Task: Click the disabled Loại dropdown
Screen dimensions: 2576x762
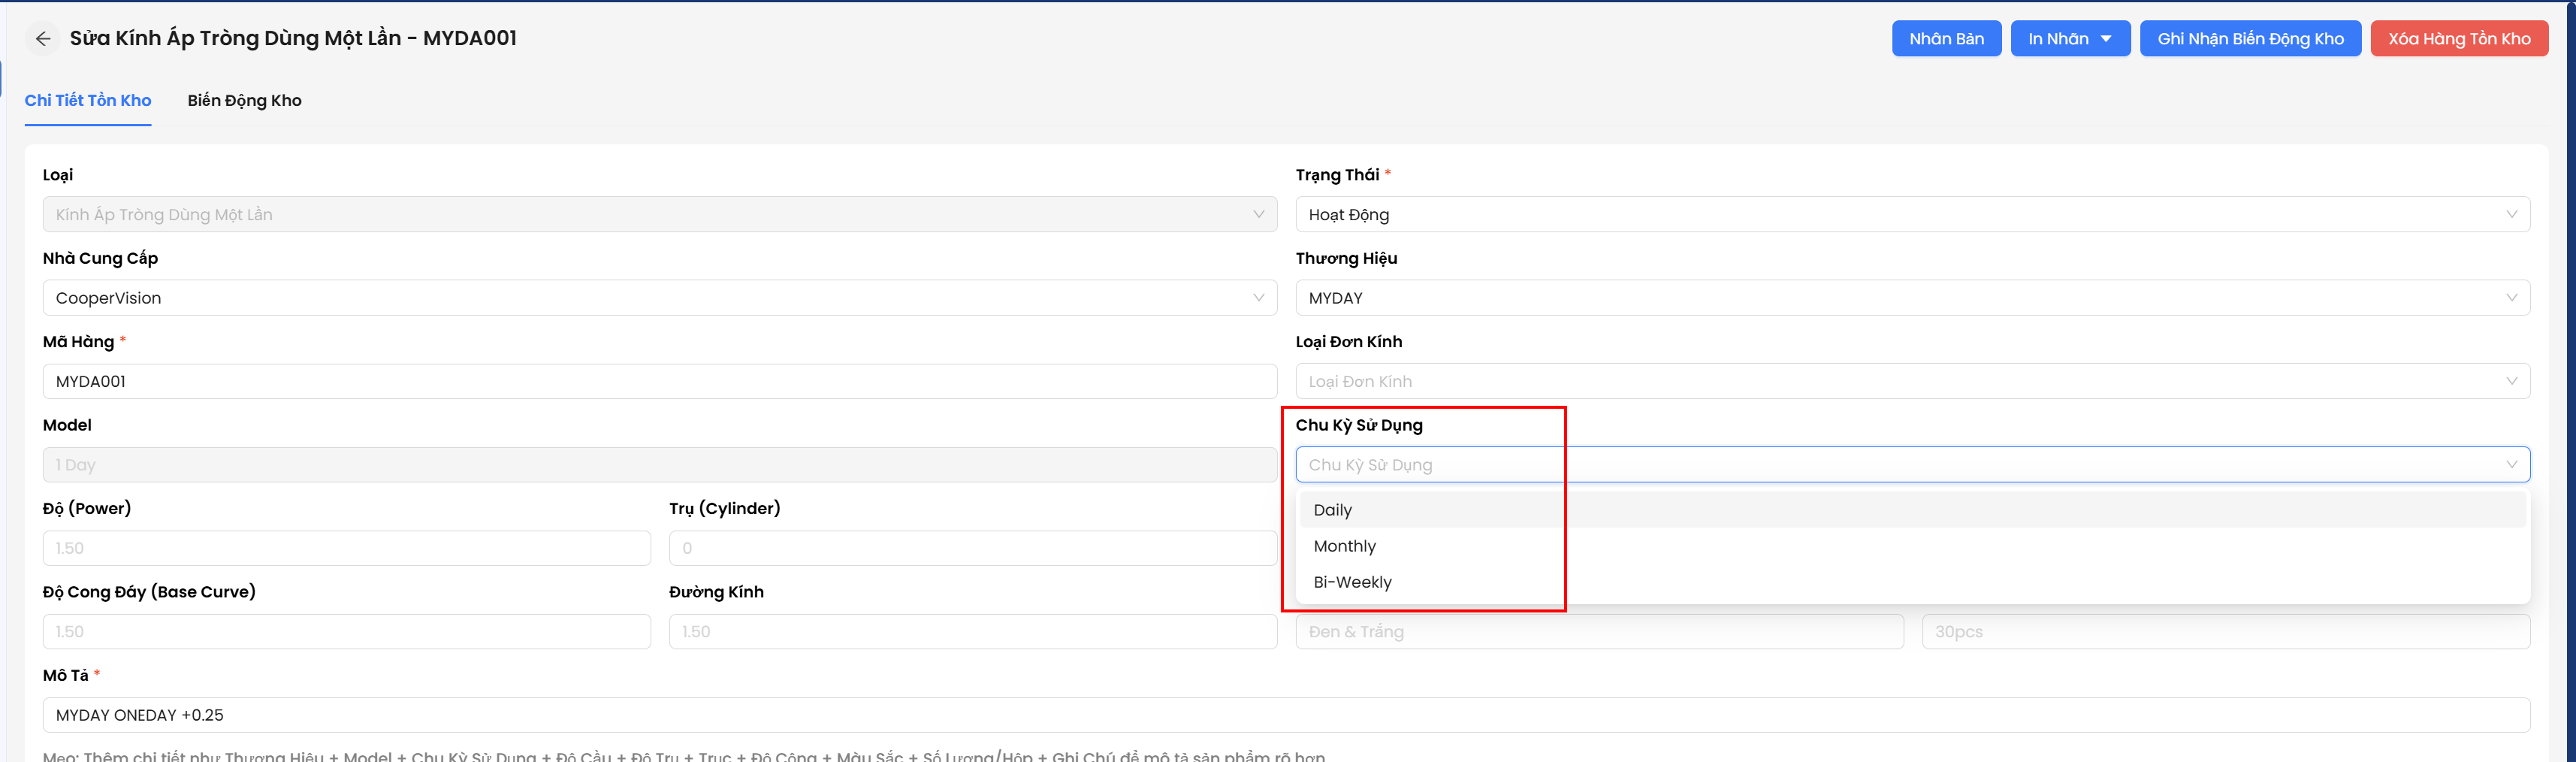Action: [x=660, y=215]
